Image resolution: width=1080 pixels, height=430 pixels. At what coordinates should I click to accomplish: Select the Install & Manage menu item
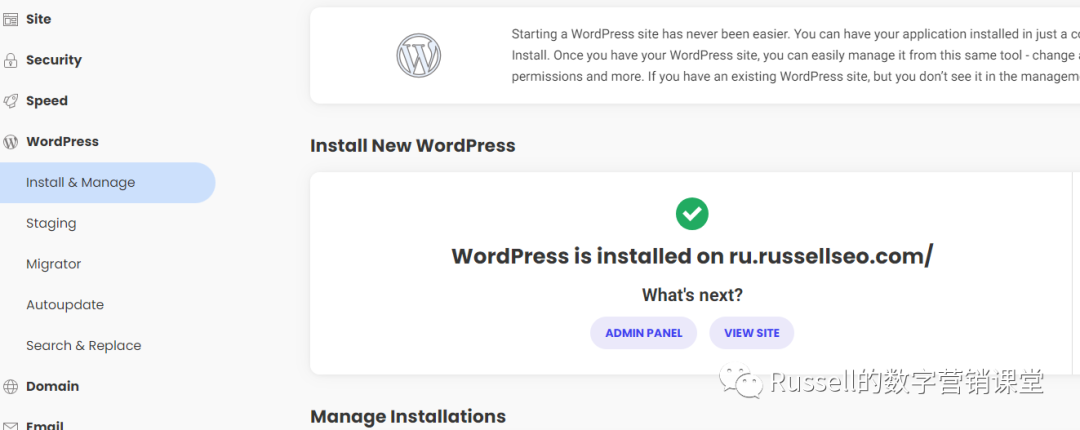[81, 183]
